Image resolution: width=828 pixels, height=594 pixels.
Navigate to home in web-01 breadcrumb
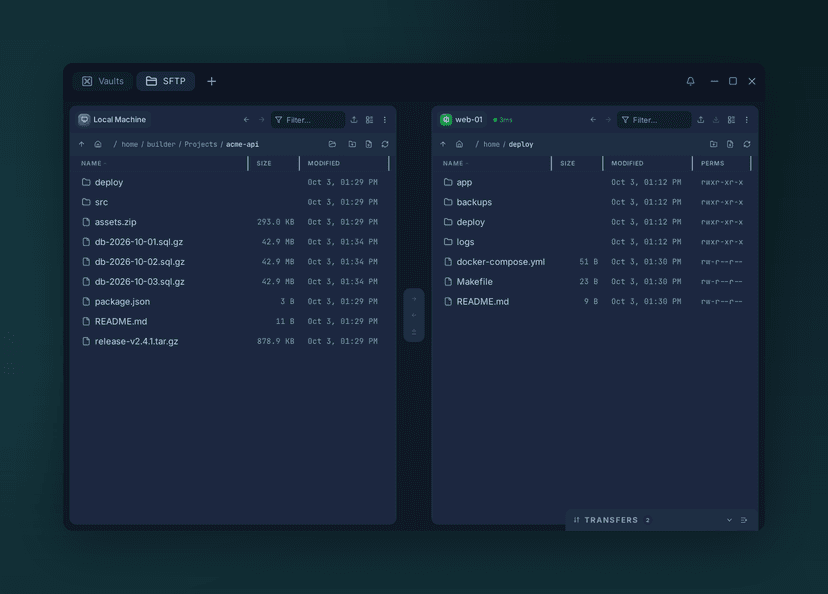[x=491, y=144]
